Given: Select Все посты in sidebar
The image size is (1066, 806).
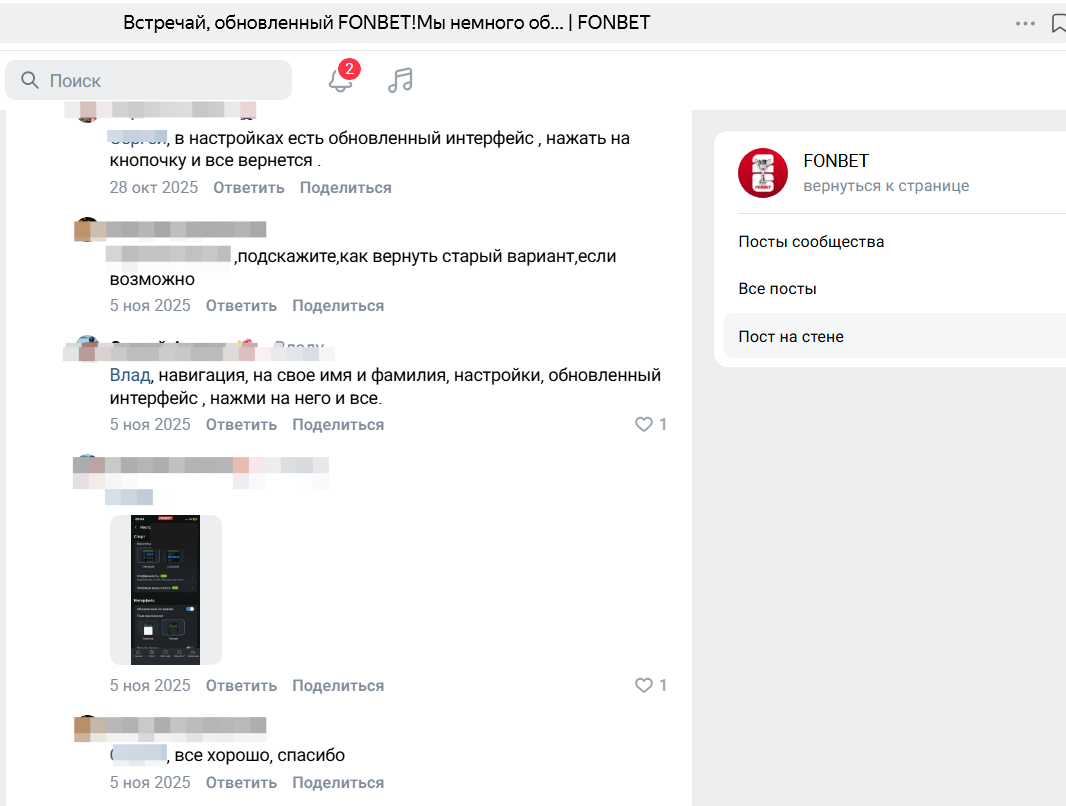Looking at the screenshot, I should pos(777,289).
